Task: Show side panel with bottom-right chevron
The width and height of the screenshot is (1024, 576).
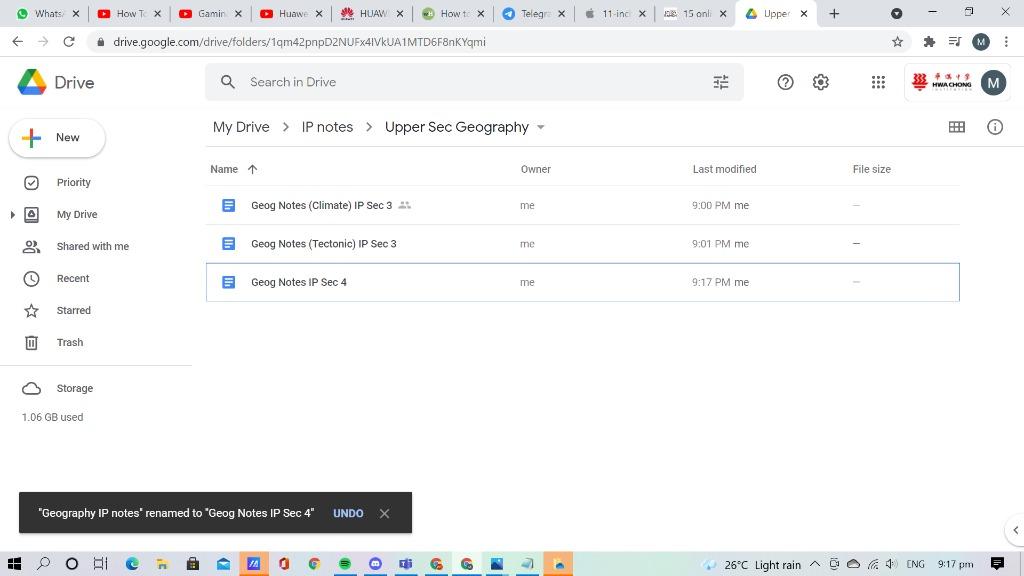Action: click(1015, 530)
